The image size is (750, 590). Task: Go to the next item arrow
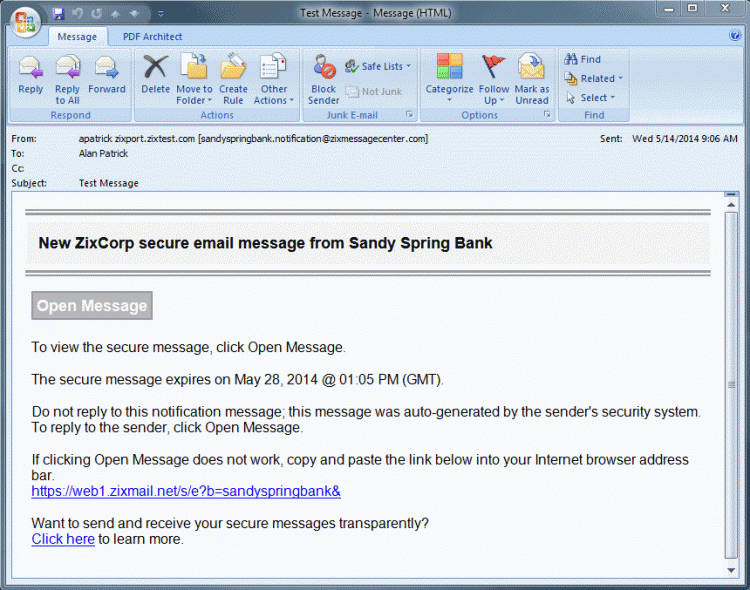[x=134, y=14]
